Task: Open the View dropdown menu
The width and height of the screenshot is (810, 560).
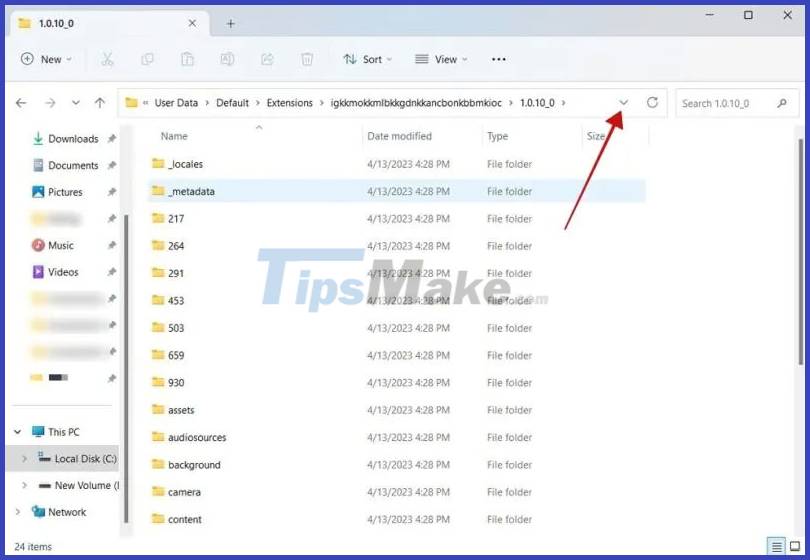Action: 441,59
